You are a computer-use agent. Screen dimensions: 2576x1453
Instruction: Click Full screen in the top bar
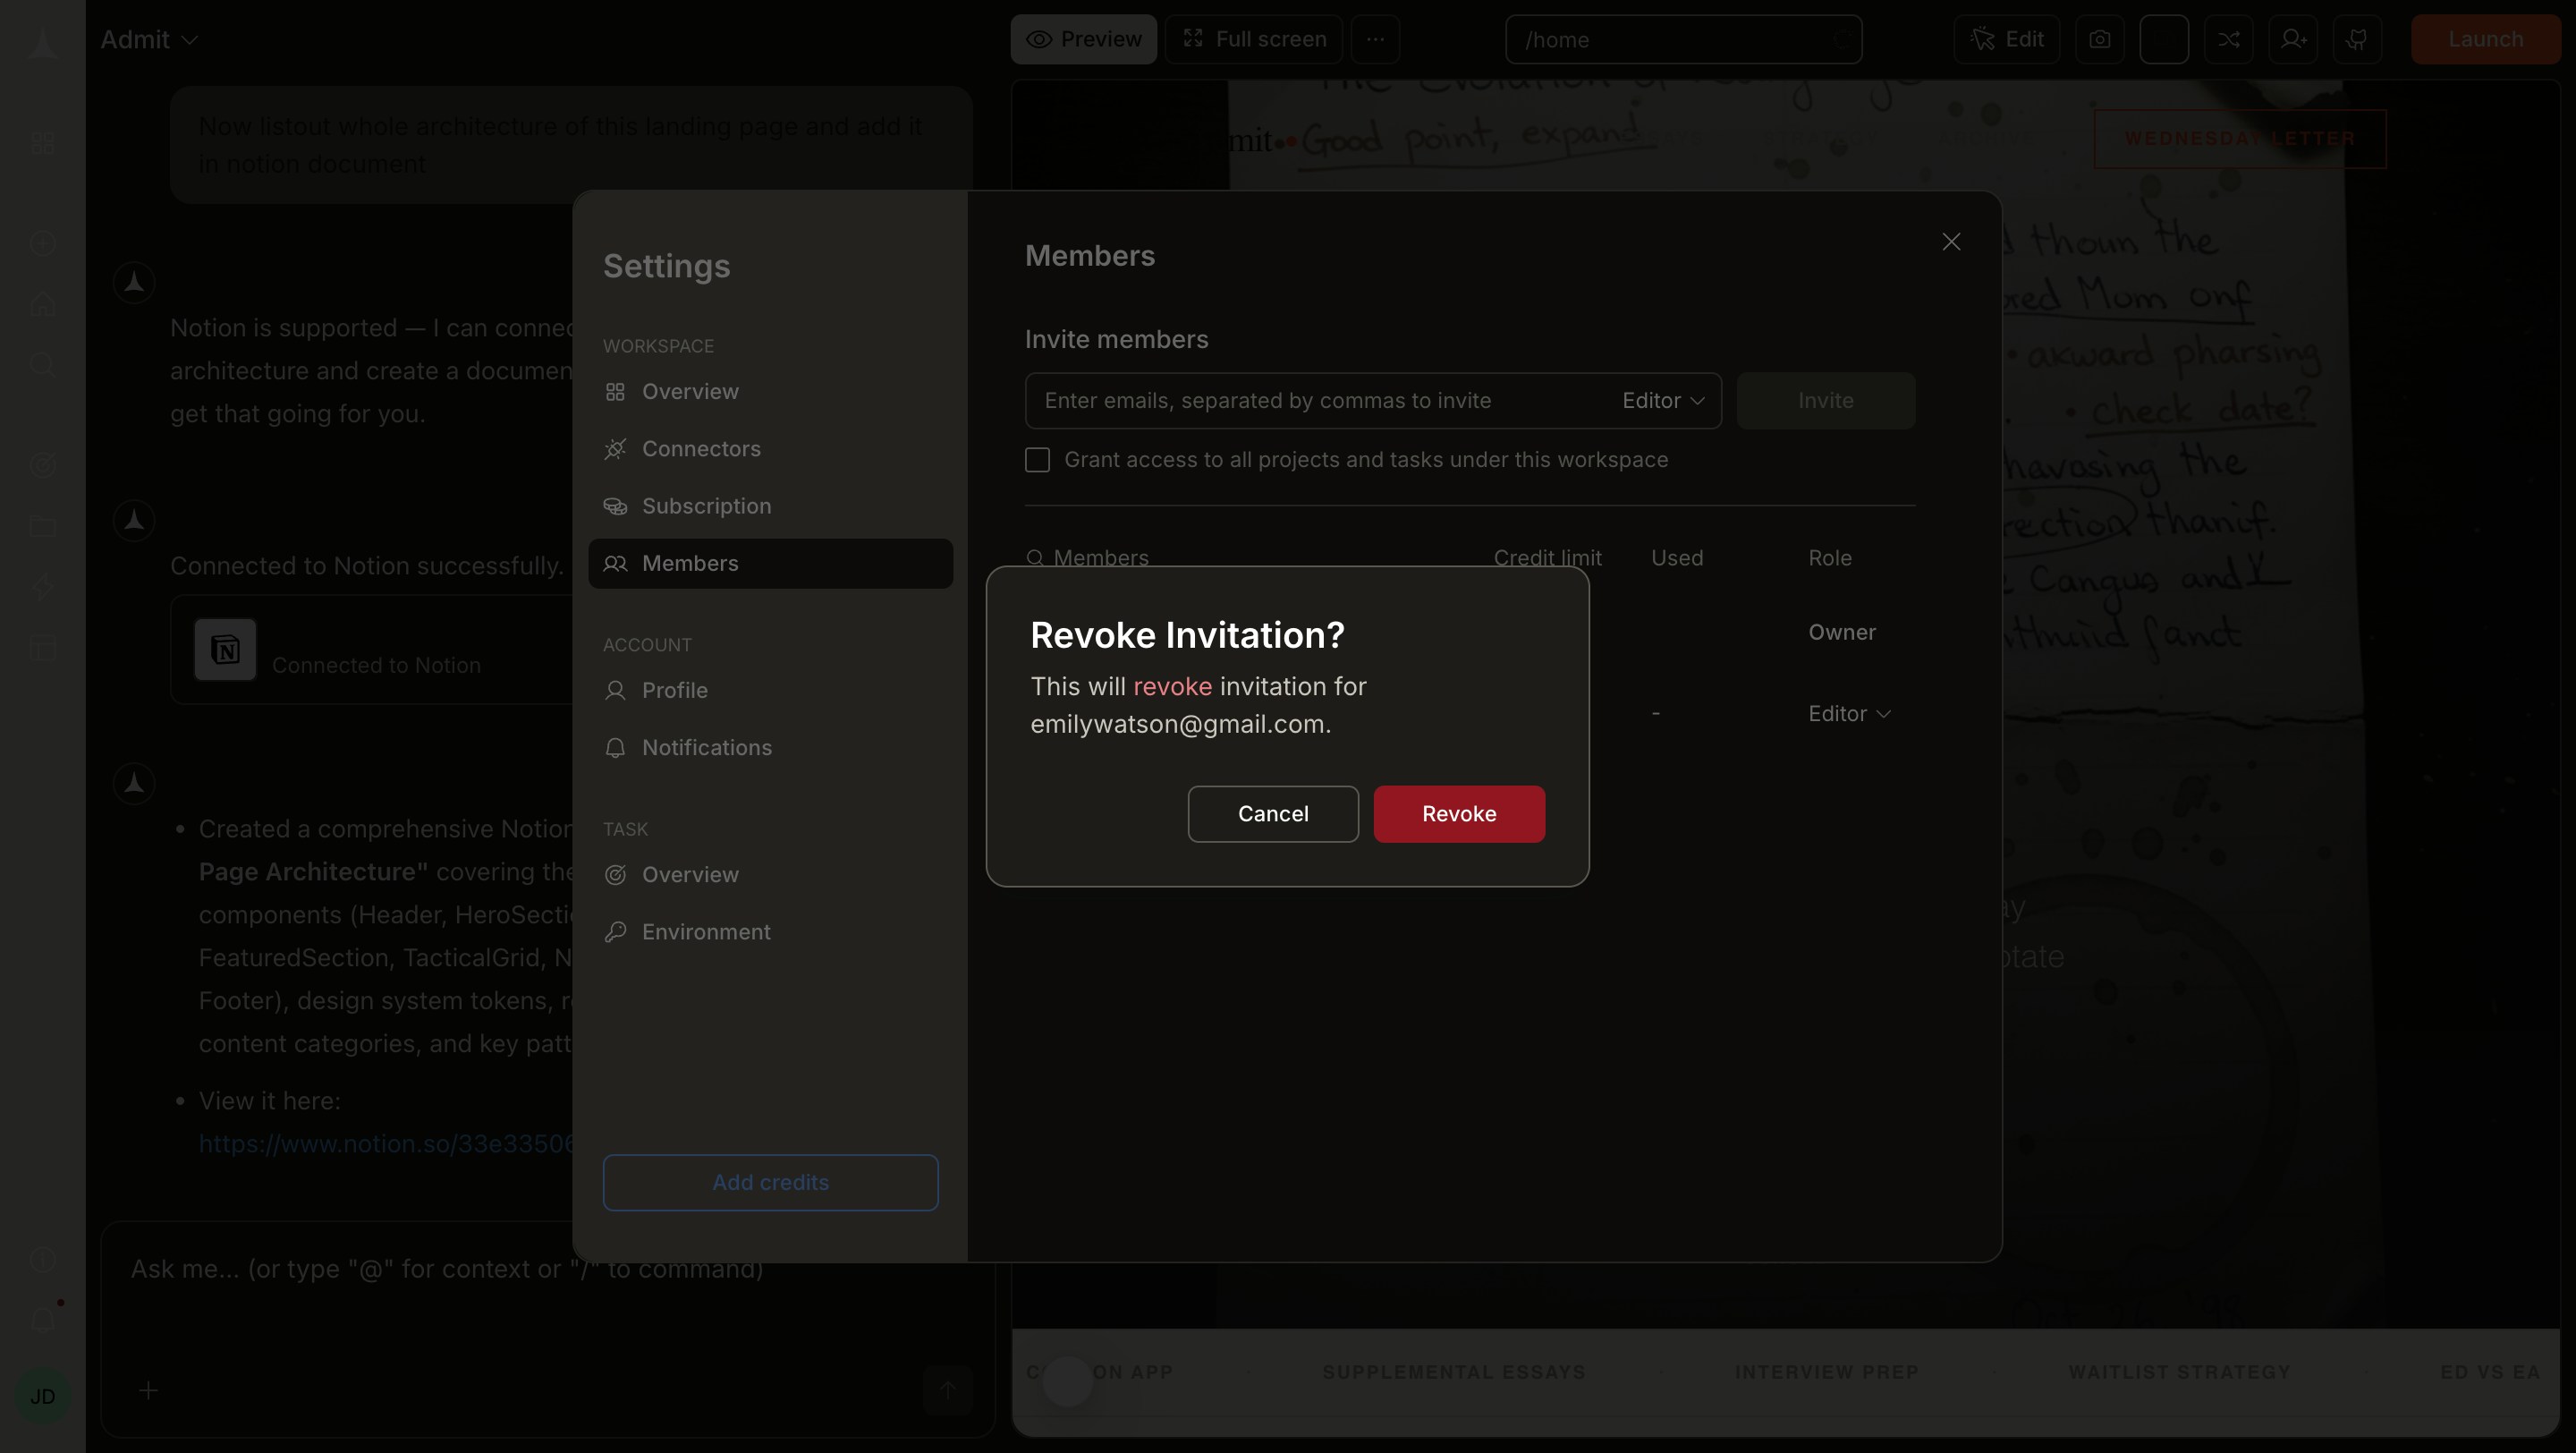1254,39
